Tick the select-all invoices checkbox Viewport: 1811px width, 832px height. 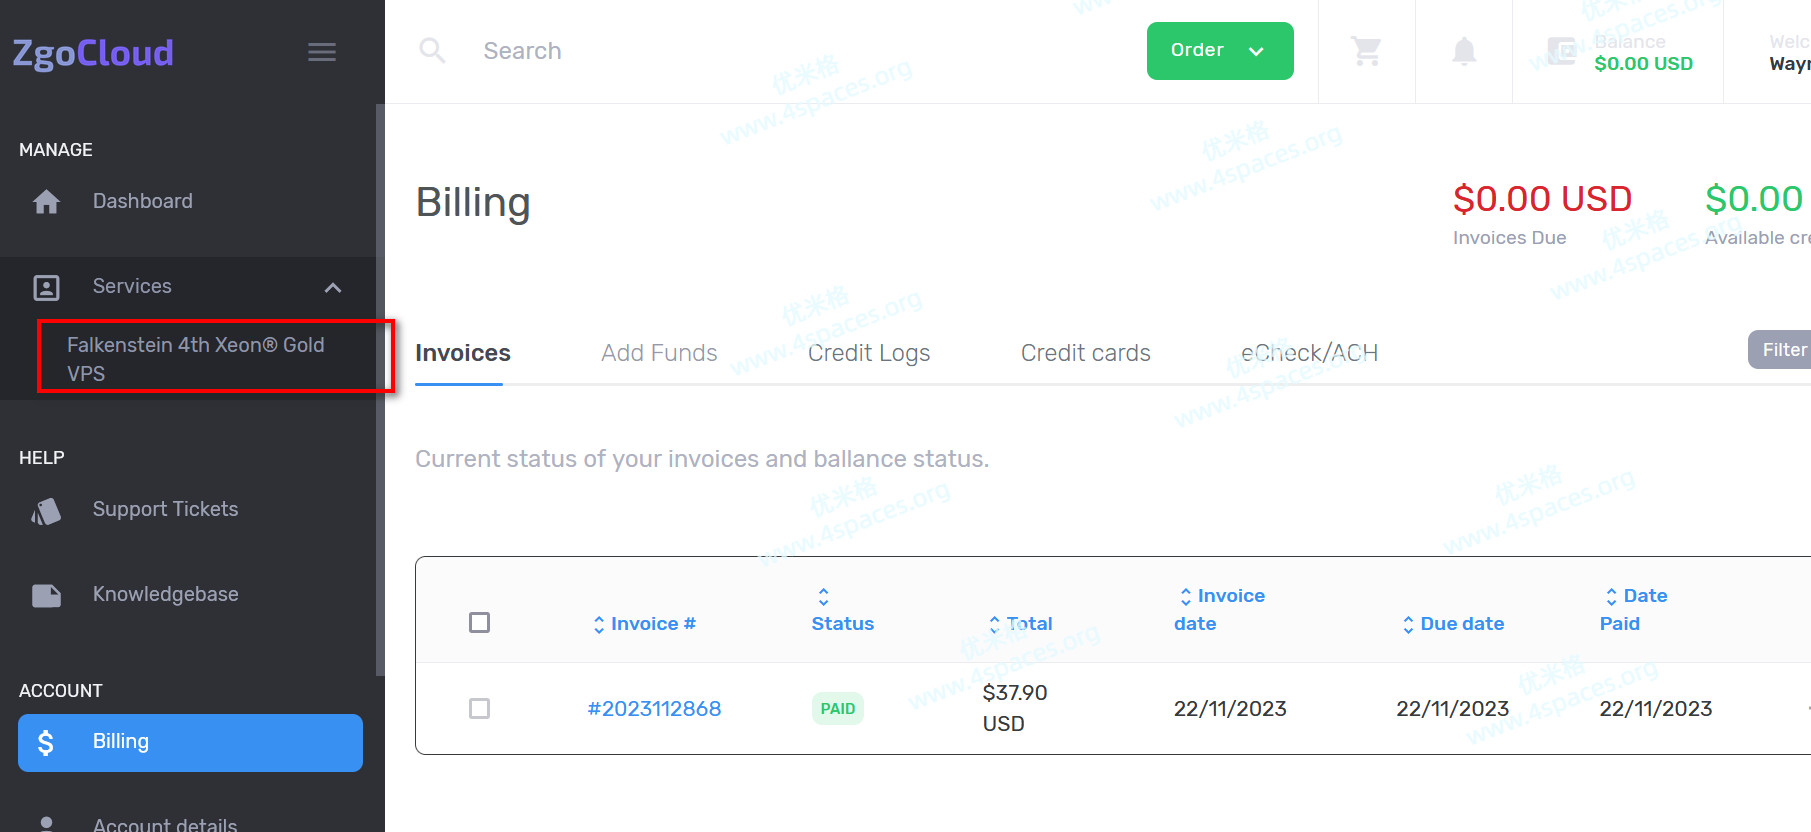[x=480, y=623]
